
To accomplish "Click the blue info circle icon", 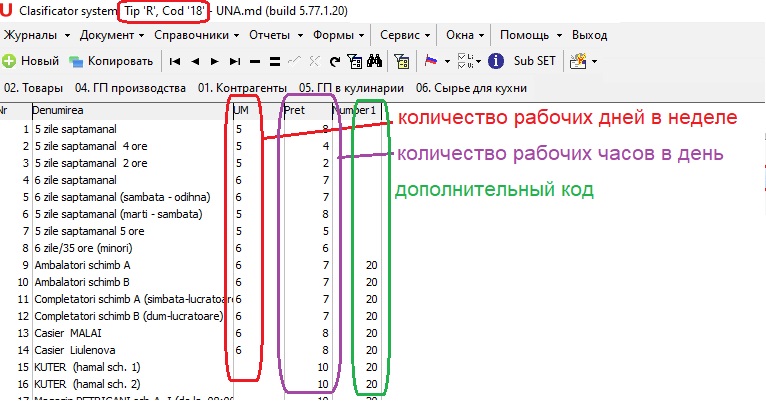I will coord(495,61).
